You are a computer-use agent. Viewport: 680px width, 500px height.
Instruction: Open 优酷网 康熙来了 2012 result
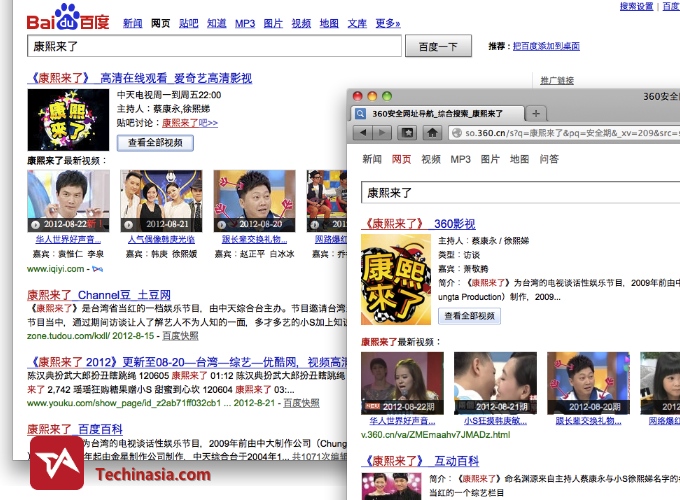pos(188,362)
